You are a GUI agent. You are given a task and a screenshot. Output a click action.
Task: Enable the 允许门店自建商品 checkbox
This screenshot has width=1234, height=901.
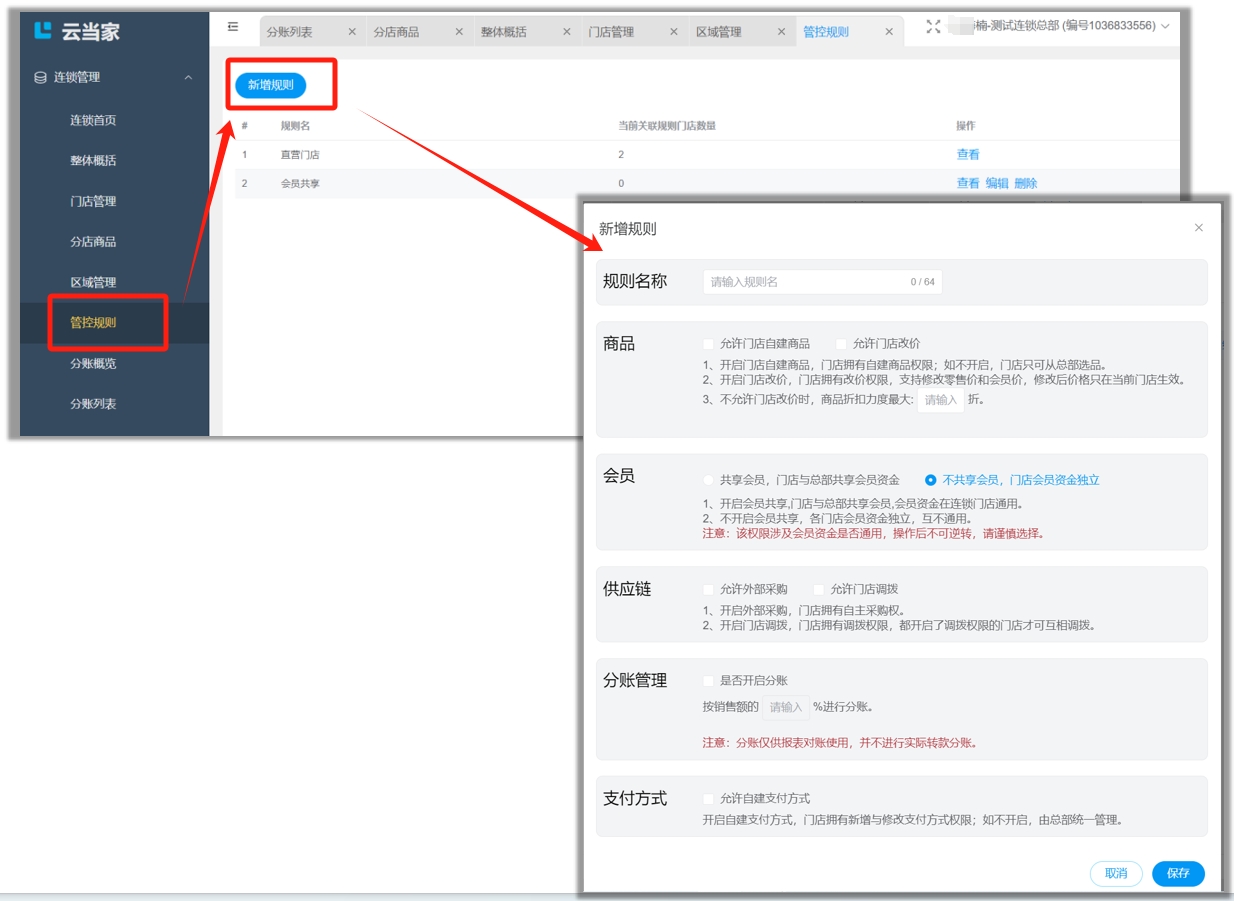(709, 344)
